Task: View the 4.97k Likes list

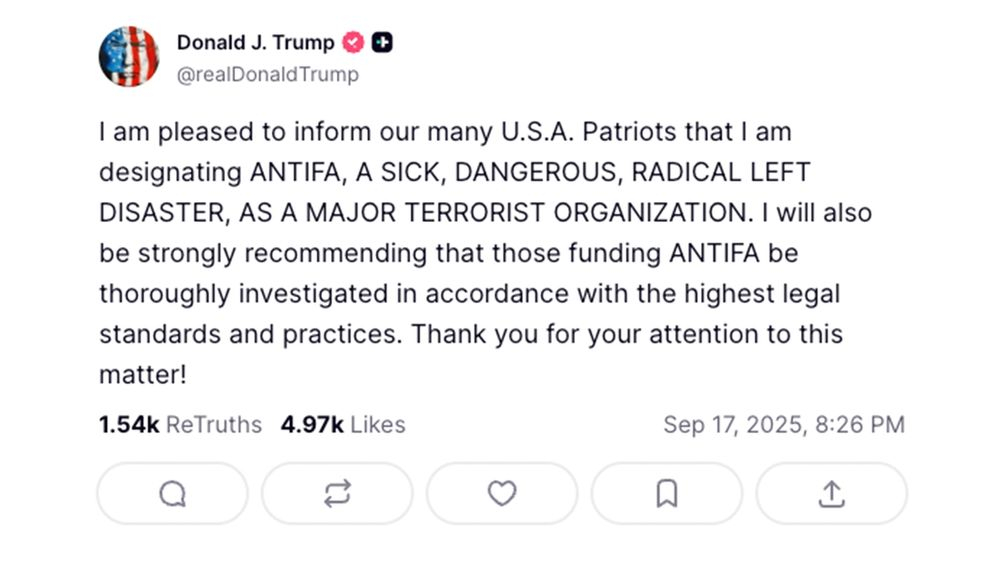Action: pos(343,425)
